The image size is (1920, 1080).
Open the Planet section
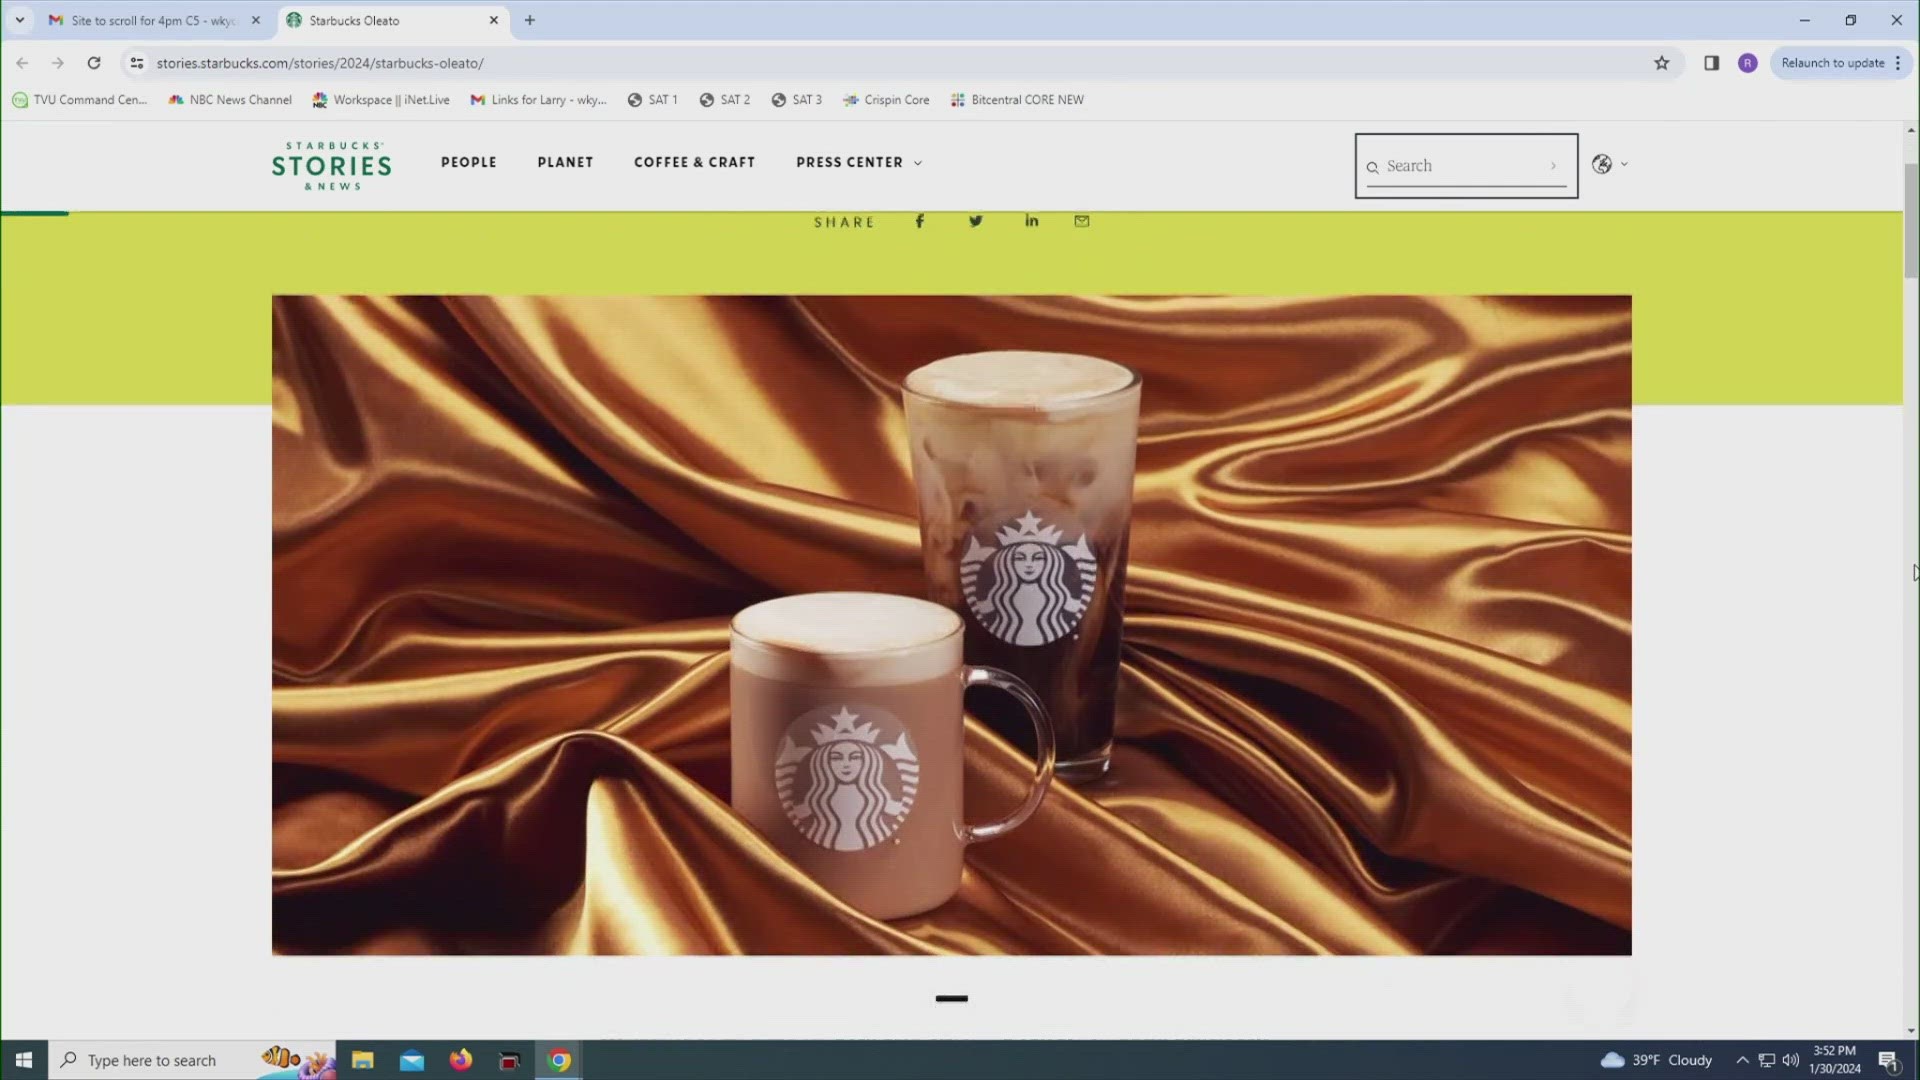coord(565,162)
